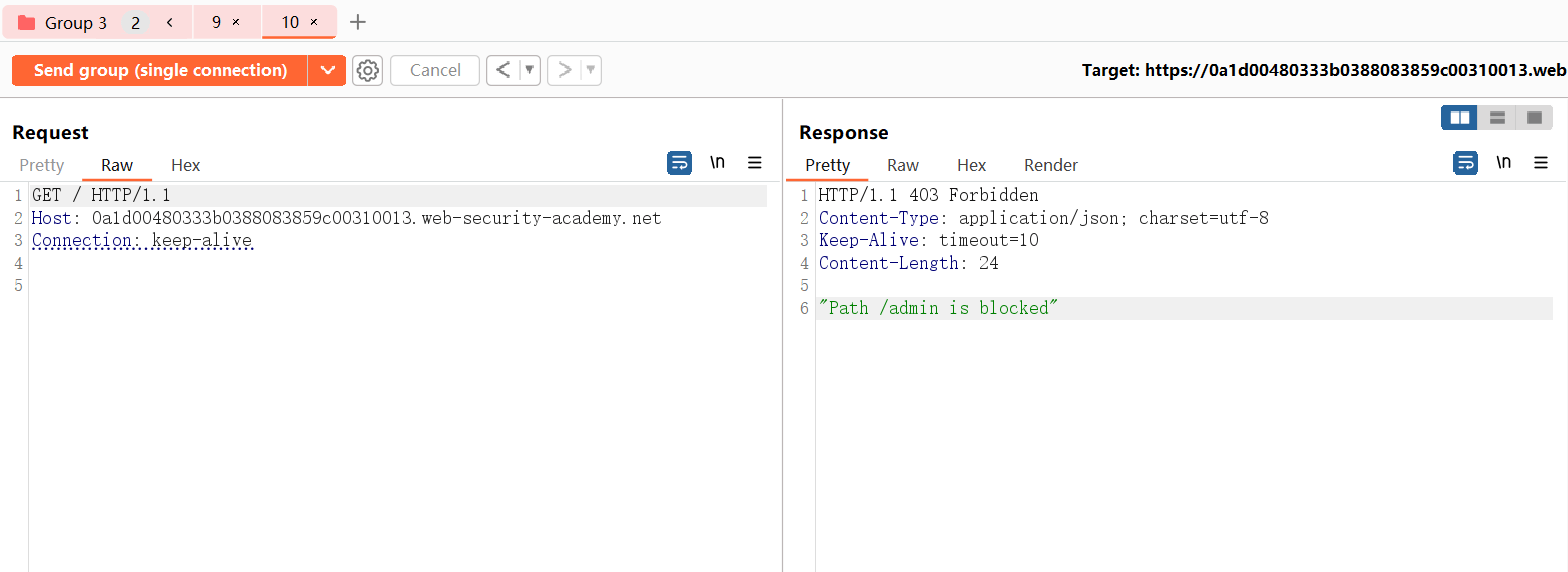Switch to Response Render tab
The width and height of the screenshot is (1568, 572).
1050,165
